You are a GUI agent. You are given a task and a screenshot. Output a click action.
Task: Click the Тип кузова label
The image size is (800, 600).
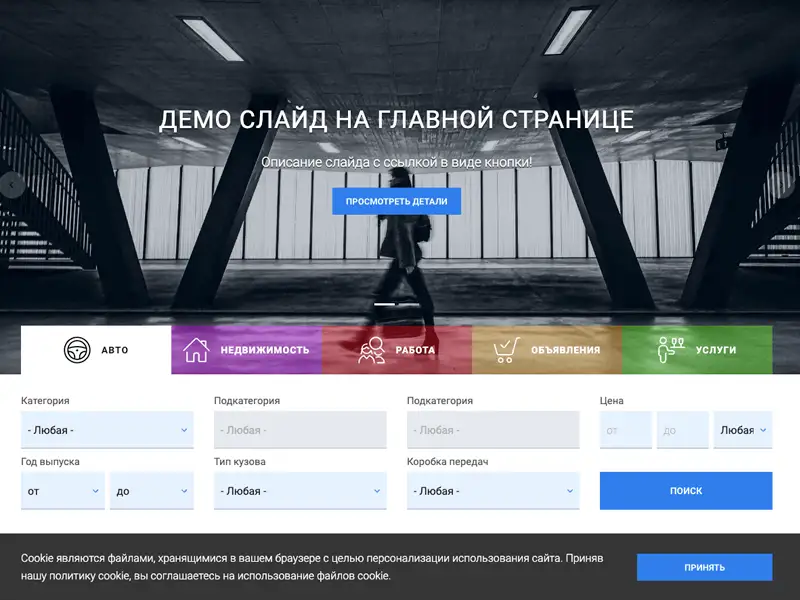[240, 462]
